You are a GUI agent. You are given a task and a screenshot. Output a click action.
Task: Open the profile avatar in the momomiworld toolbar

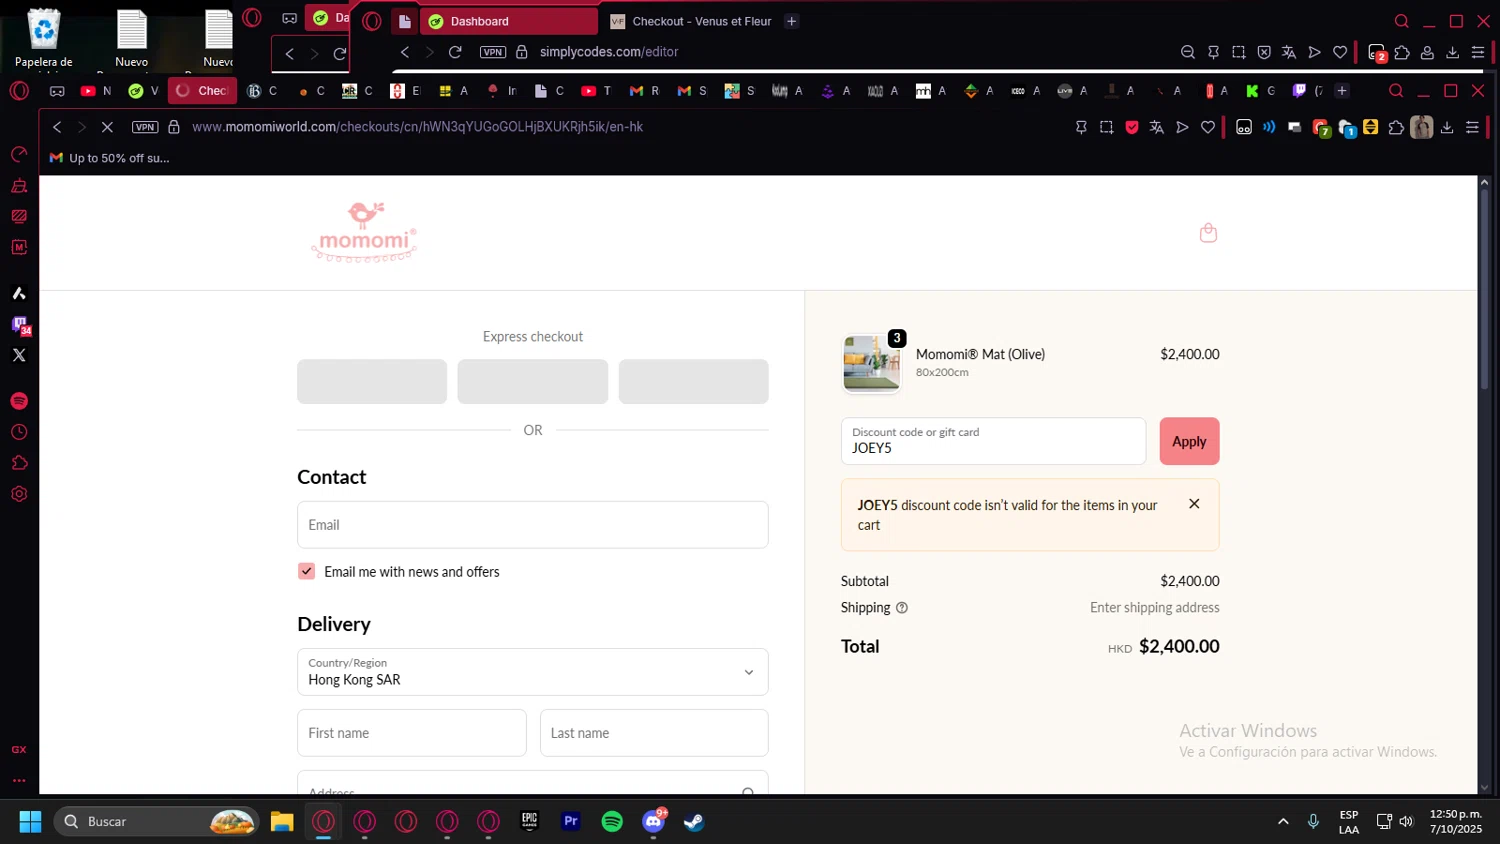coord(1421,127)
